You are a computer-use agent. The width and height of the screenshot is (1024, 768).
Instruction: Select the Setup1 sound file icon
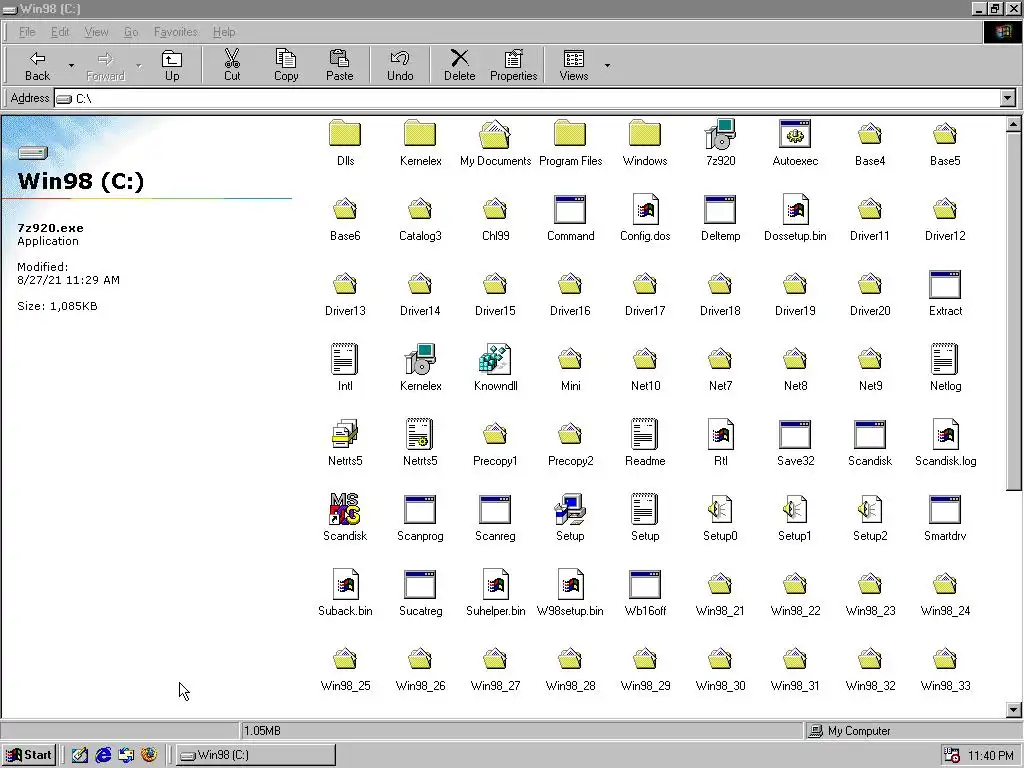[795, 509]
